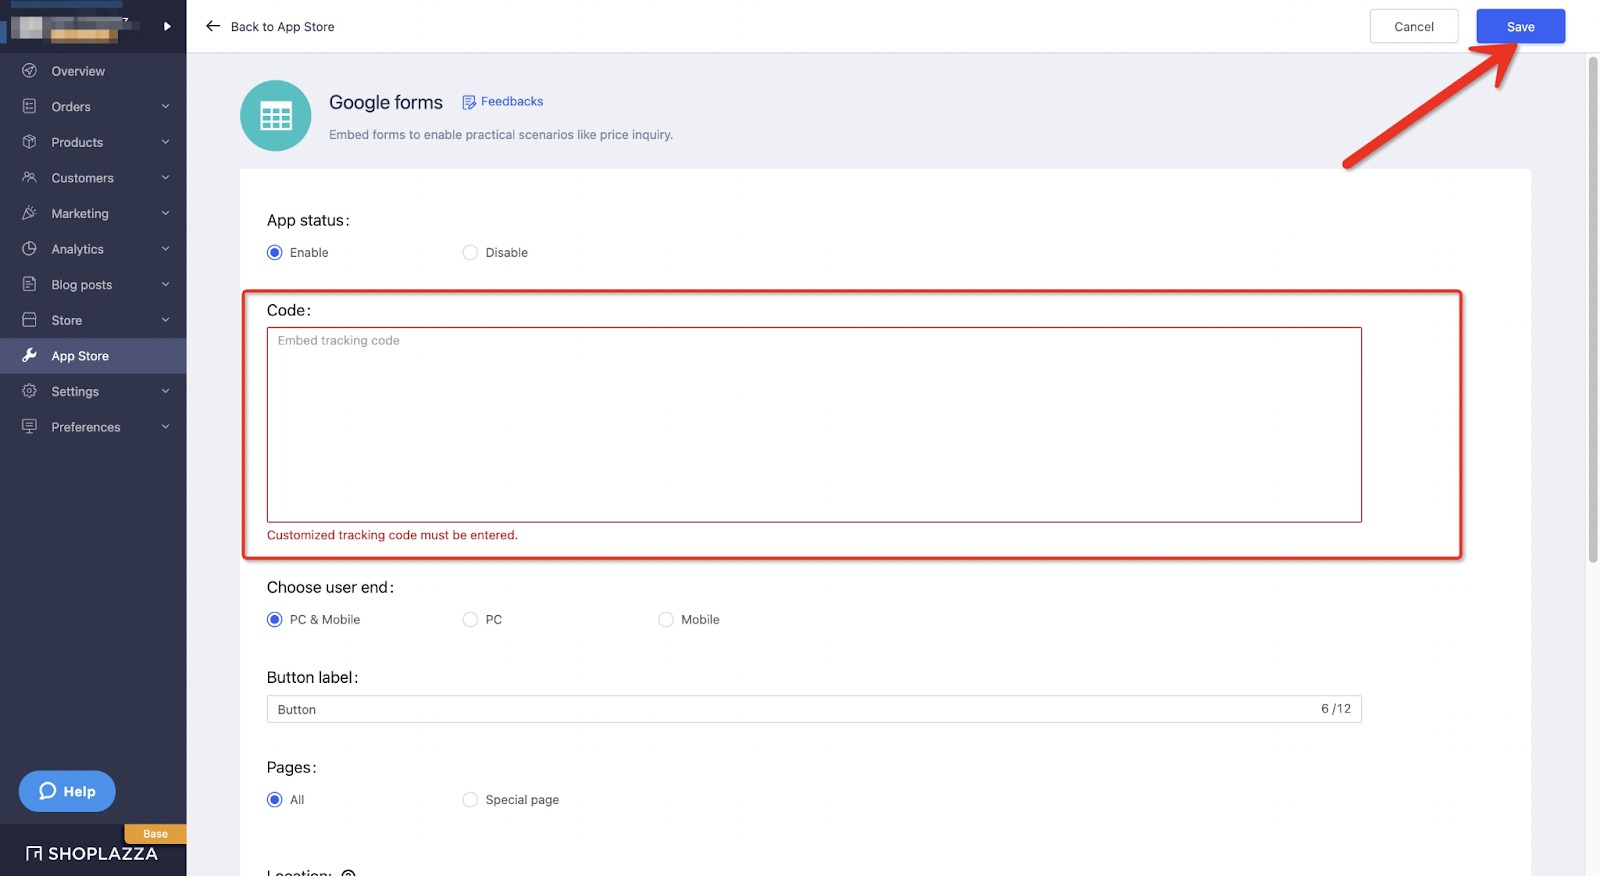Open the Help chat button
Viewport: 1600px width, 876px height.
(x=67, y=791)
